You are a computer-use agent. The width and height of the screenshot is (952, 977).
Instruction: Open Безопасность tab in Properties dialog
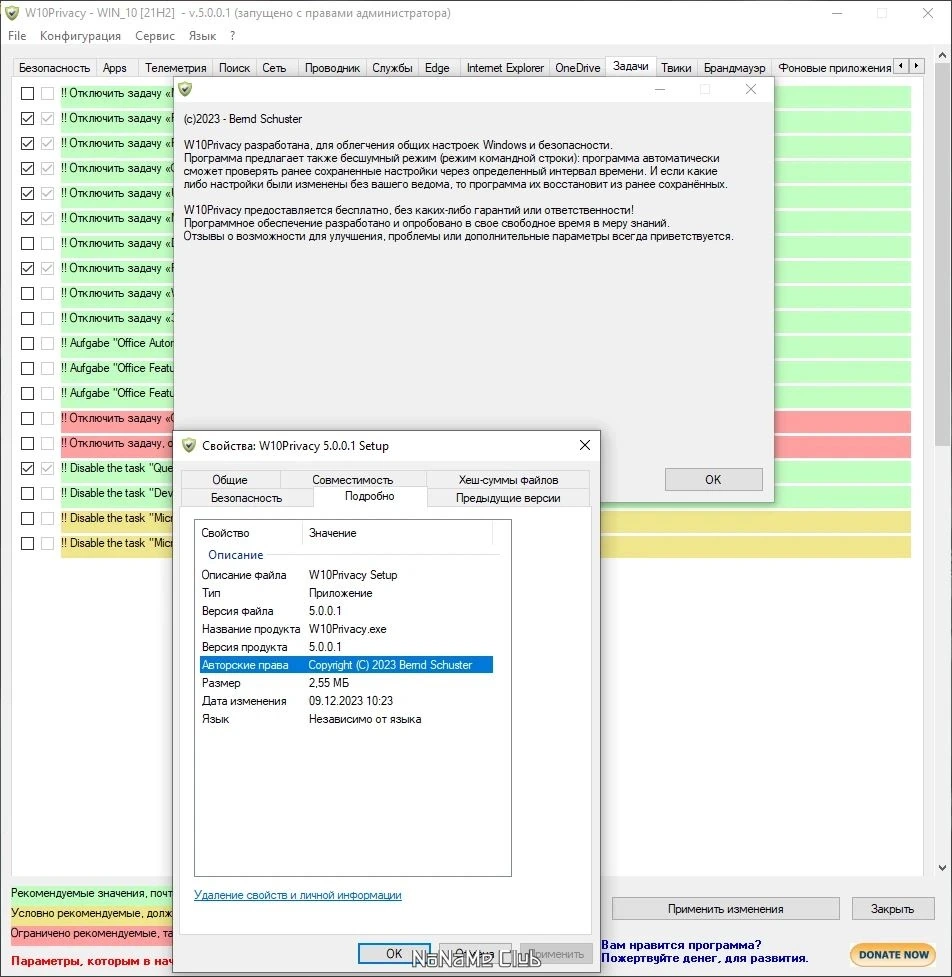246,498
